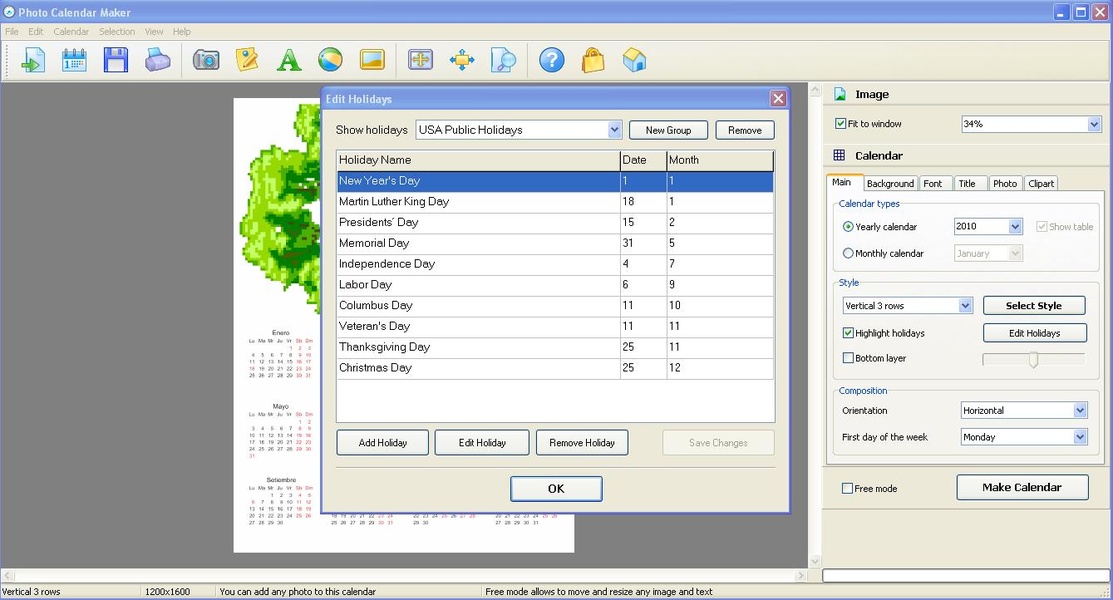Image resolution: width=1113 pixels, height=600 pixels.
Task: Open the First day of week dropdown
Action: pyautogui.click(x=1080, y=437)
